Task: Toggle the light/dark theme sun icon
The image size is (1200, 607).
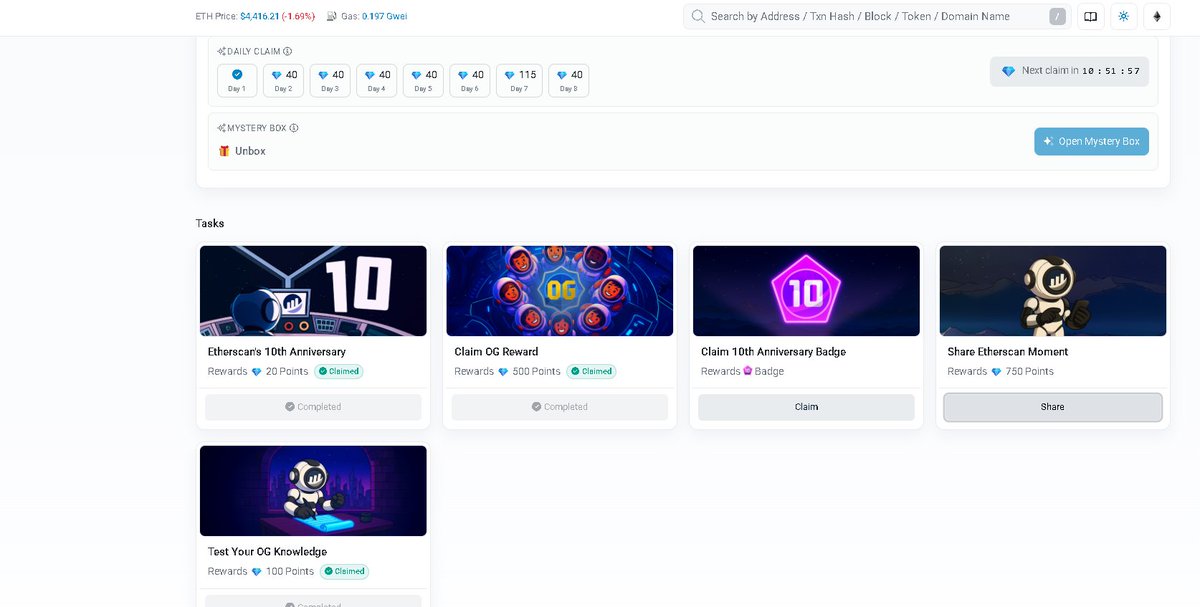Action: coord(1124,16)
